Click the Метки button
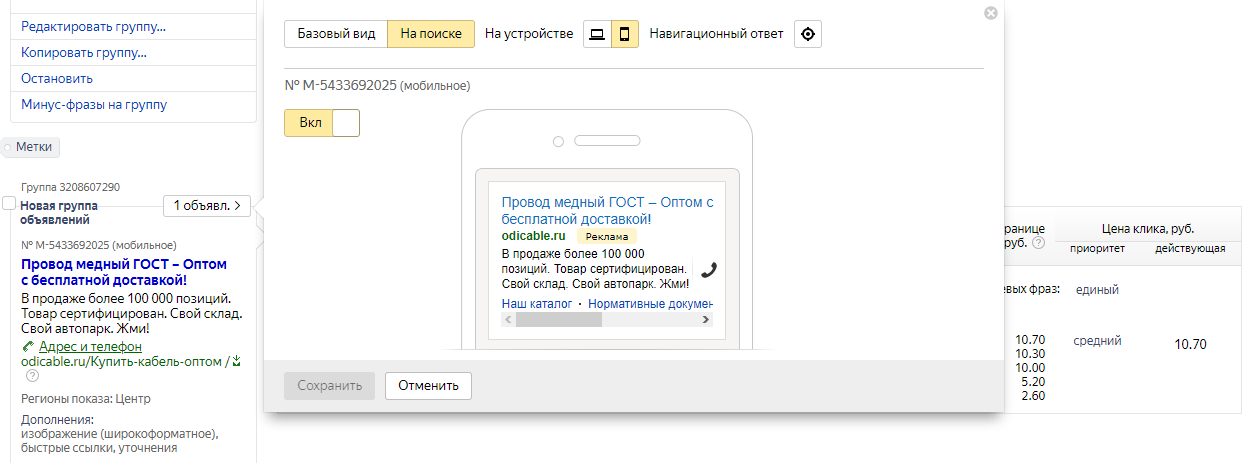 click(32, 147)
